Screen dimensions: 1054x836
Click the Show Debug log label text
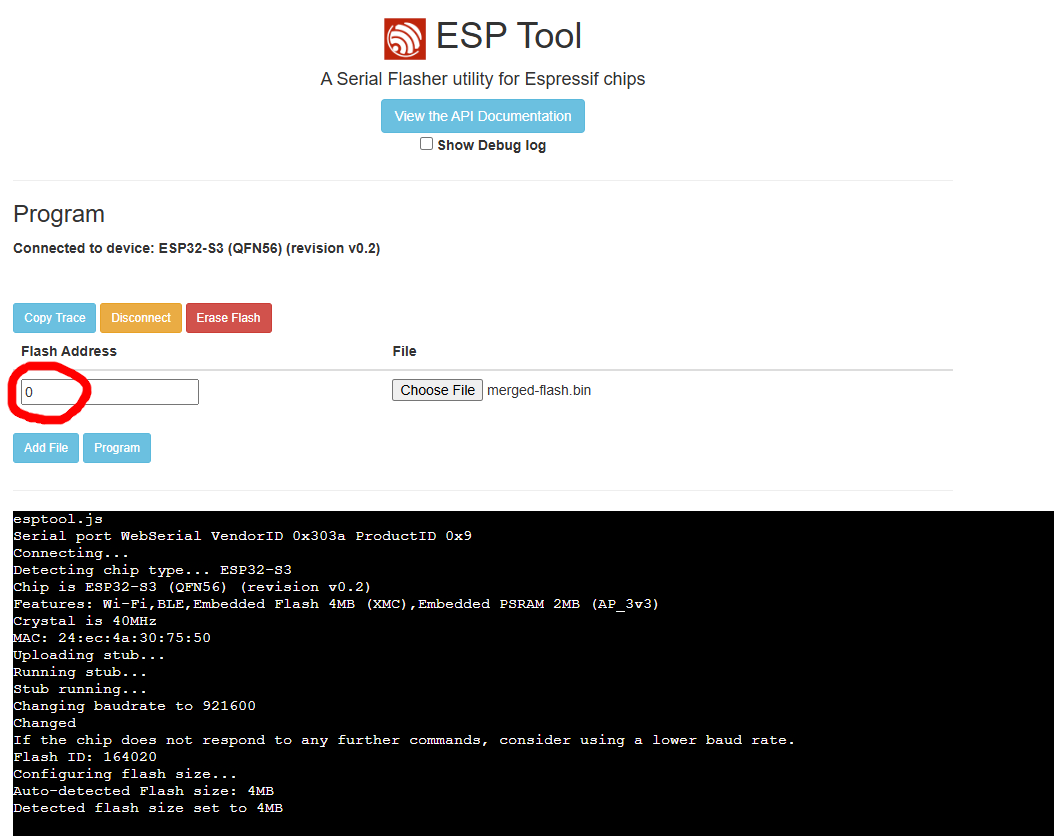tap(491, 145)
